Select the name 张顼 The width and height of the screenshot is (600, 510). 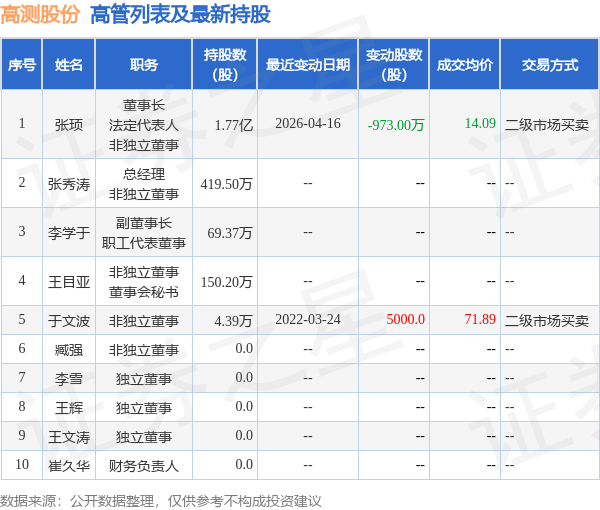[x=69, y=124]
